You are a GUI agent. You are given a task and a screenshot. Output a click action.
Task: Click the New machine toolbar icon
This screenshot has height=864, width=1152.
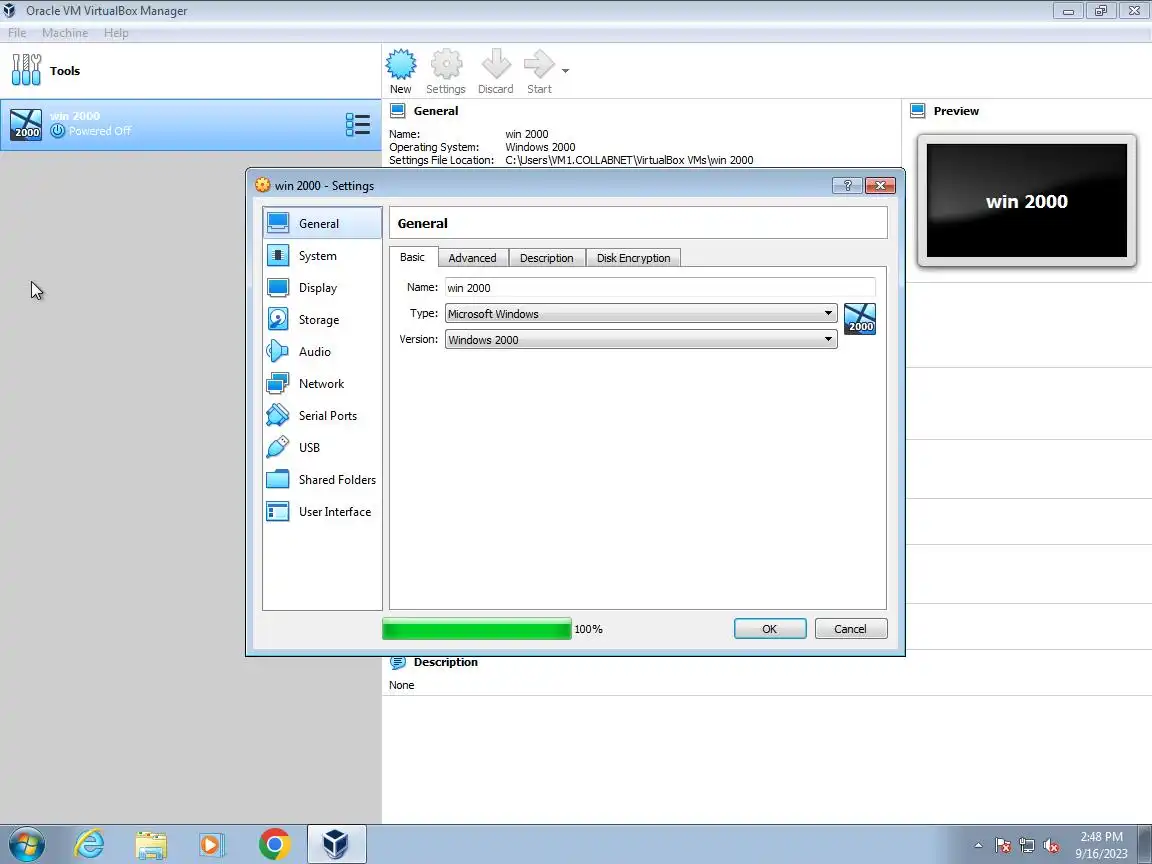tap(400, 65)
